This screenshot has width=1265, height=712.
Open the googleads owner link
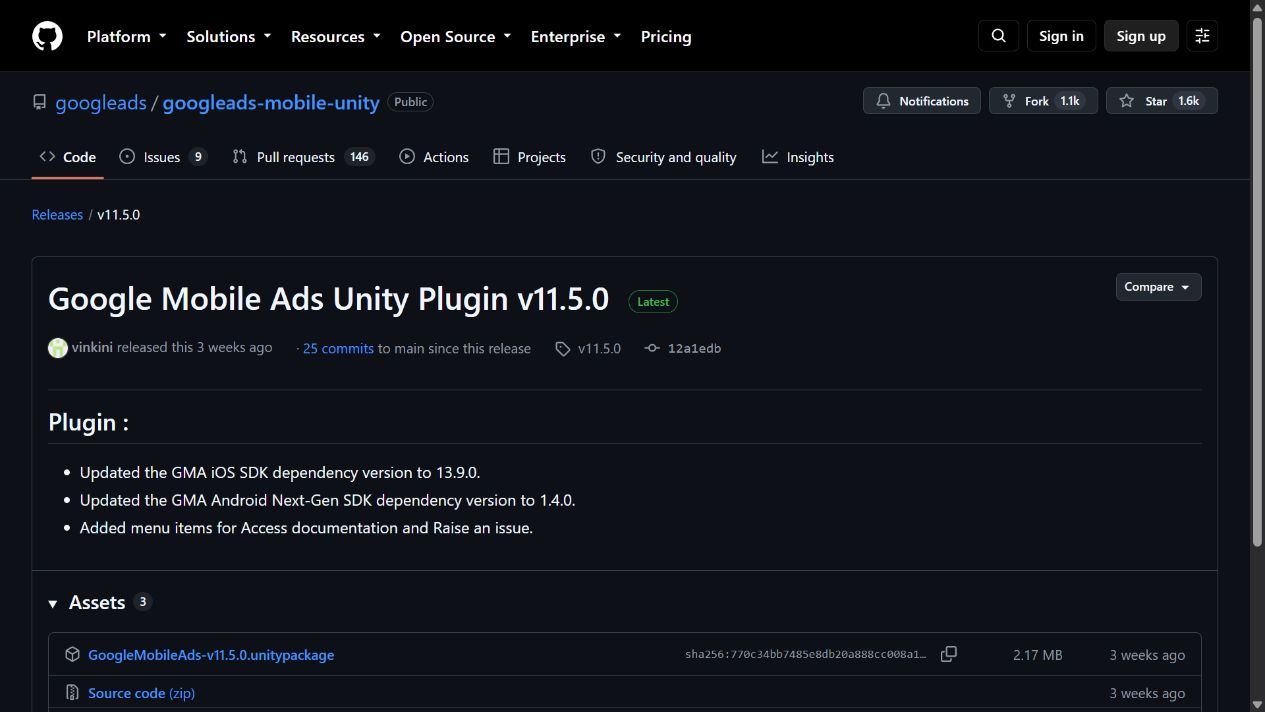pos(101,102)
